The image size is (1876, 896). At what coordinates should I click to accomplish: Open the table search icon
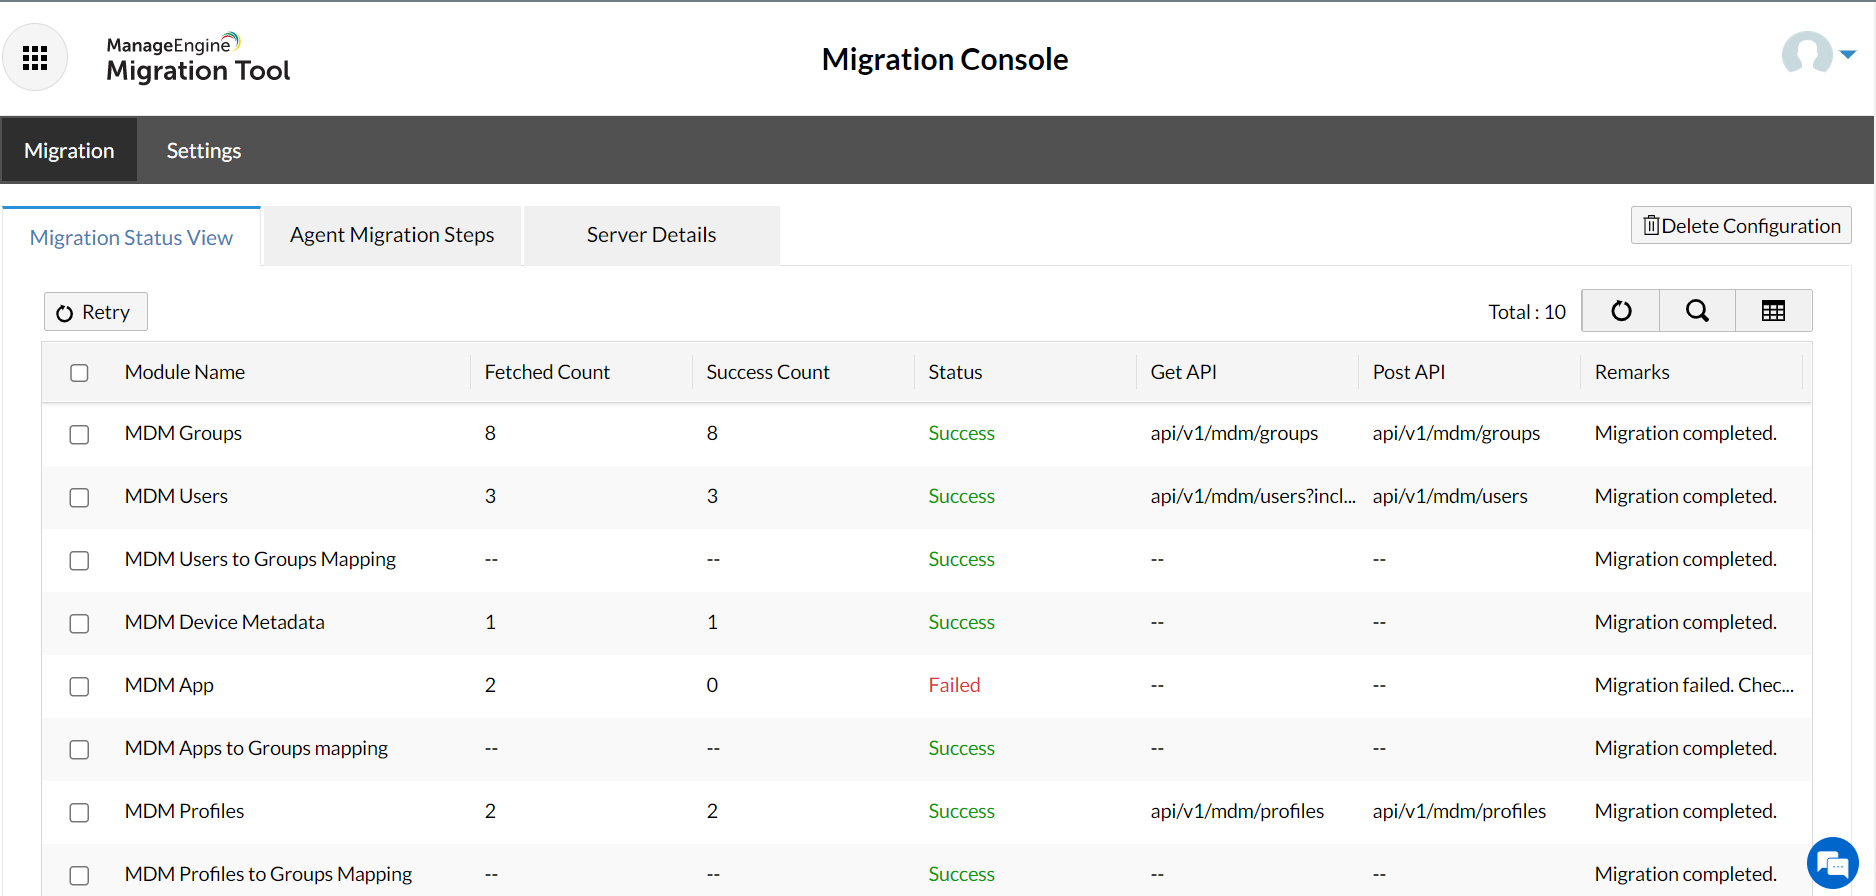pyautogui.click(x=1697, y=311)
